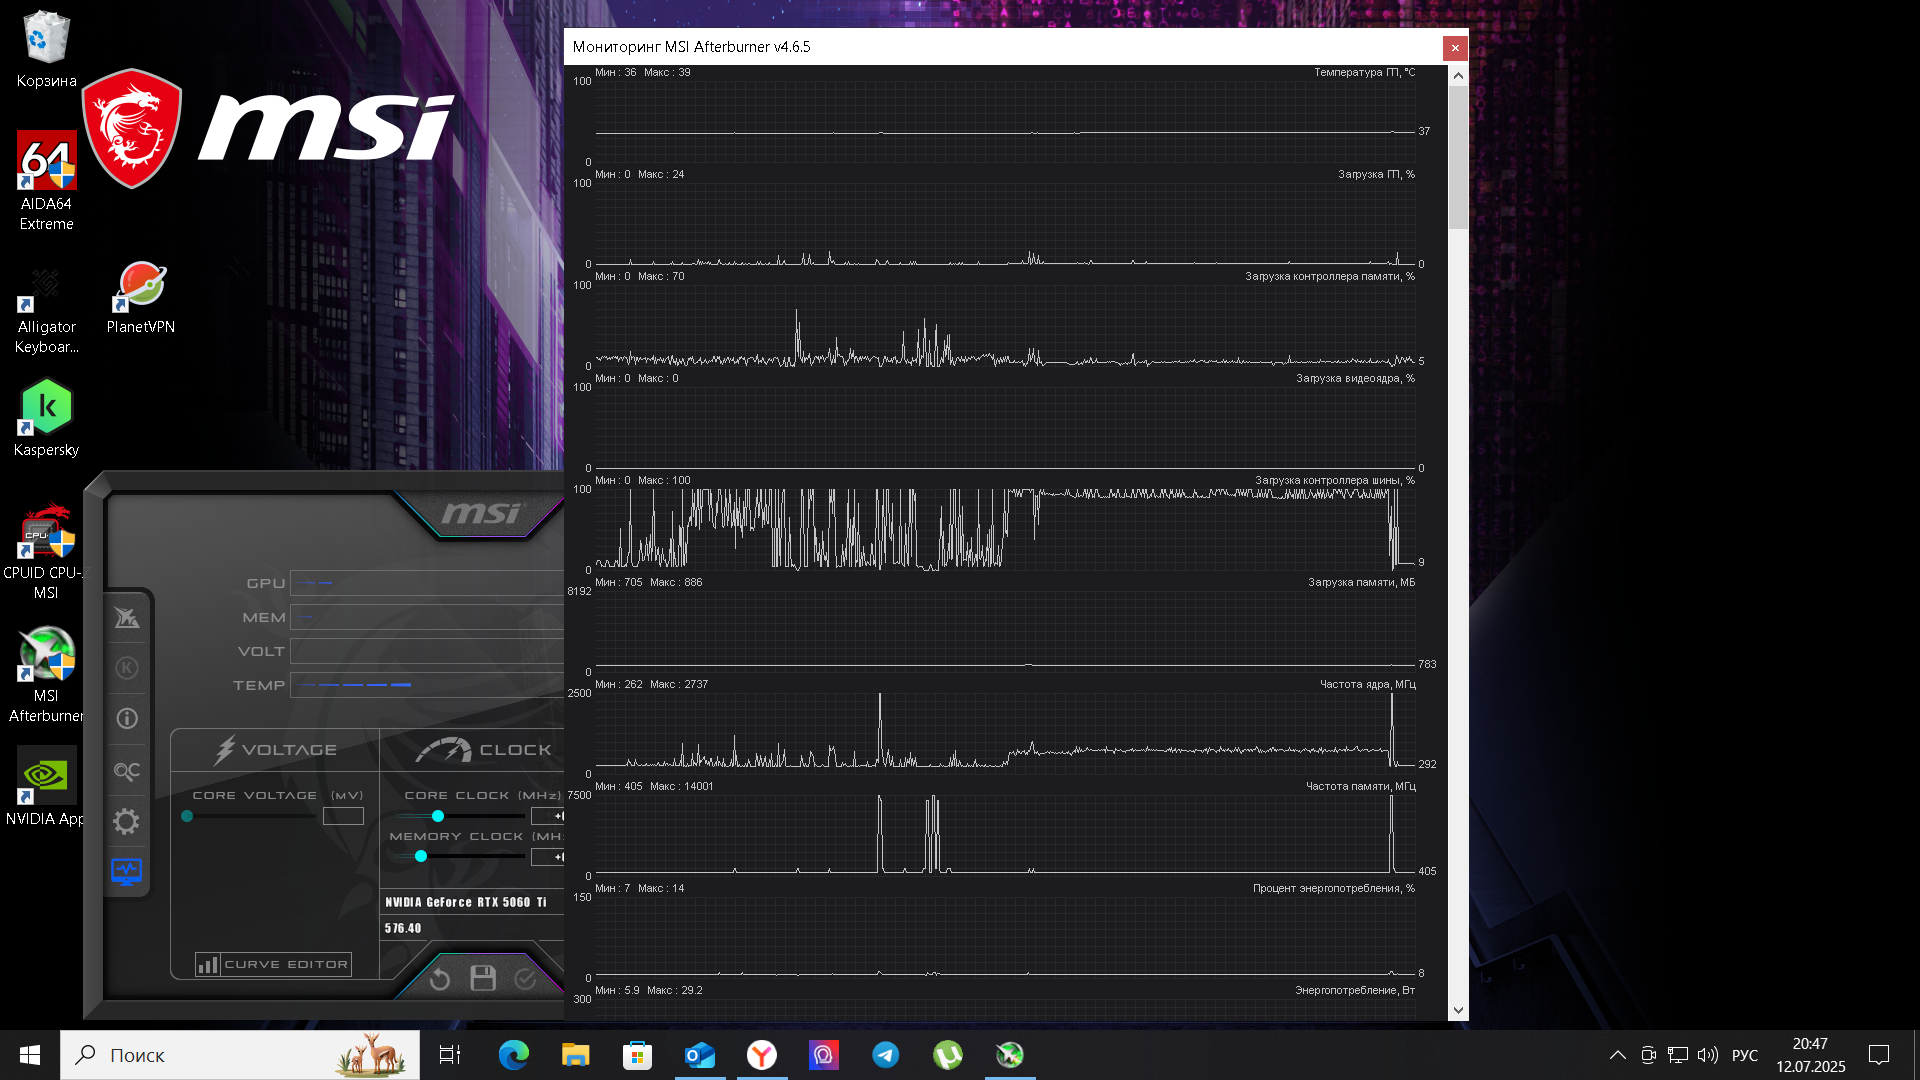This screenshot has width=1920, height=1080.
Task: Click the Core Clock slider handle
Action: [438, 816]
